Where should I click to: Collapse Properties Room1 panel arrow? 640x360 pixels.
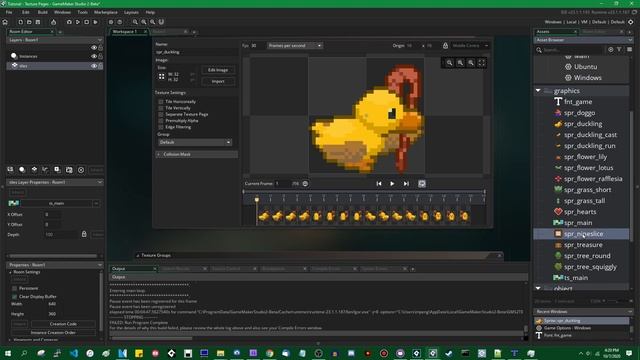point(100,265)
